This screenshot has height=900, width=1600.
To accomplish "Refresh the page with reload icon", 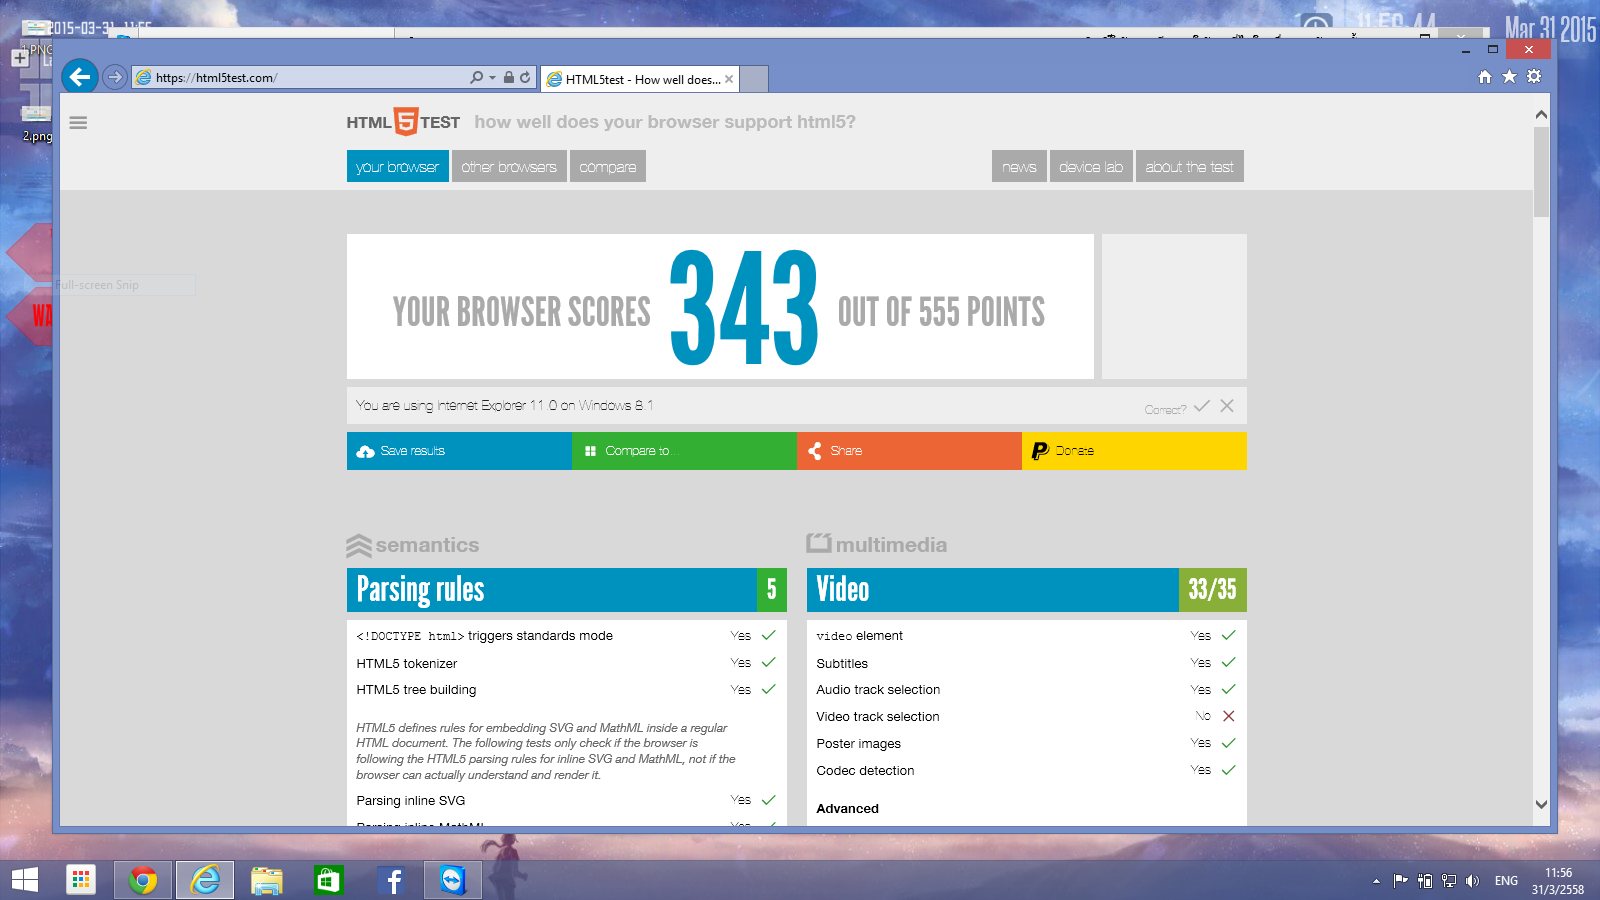I will click(x=525, y=77).
